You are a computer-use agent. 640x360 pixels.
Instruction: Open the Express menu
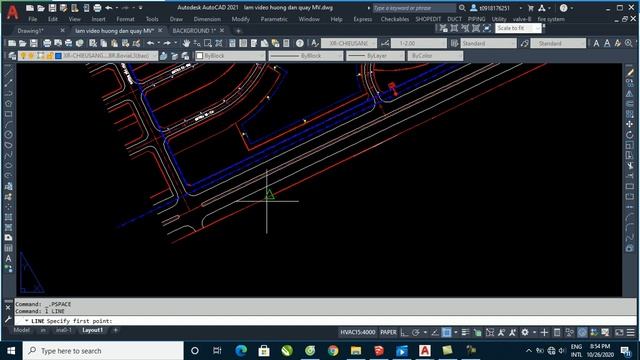click(362, 19)
